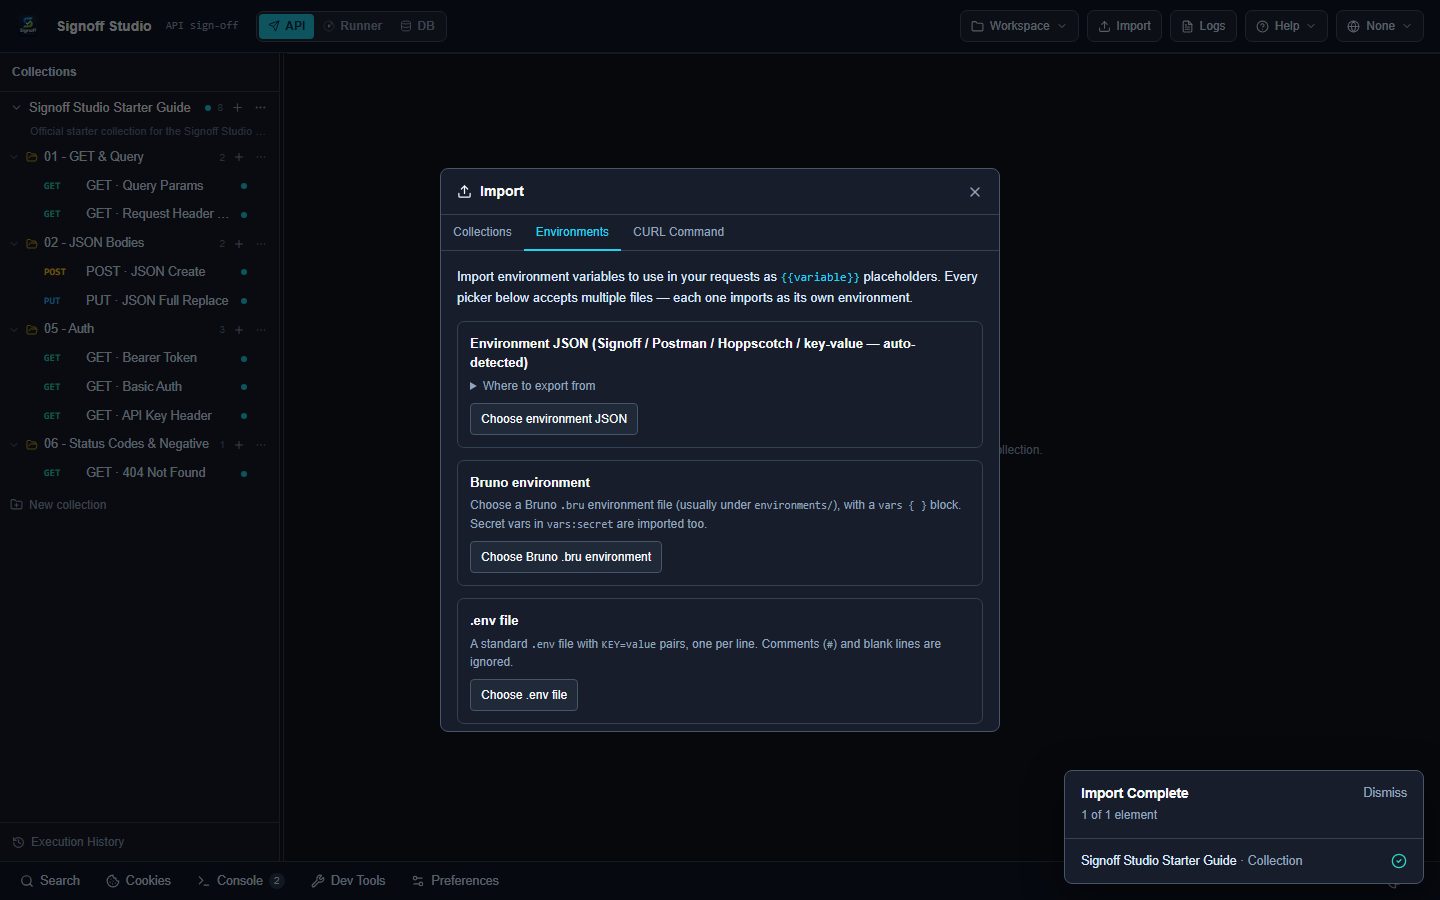This screenshot has width=1440, height=900.
Task: Switch to DB mode
Action: [x=418, y=26]
